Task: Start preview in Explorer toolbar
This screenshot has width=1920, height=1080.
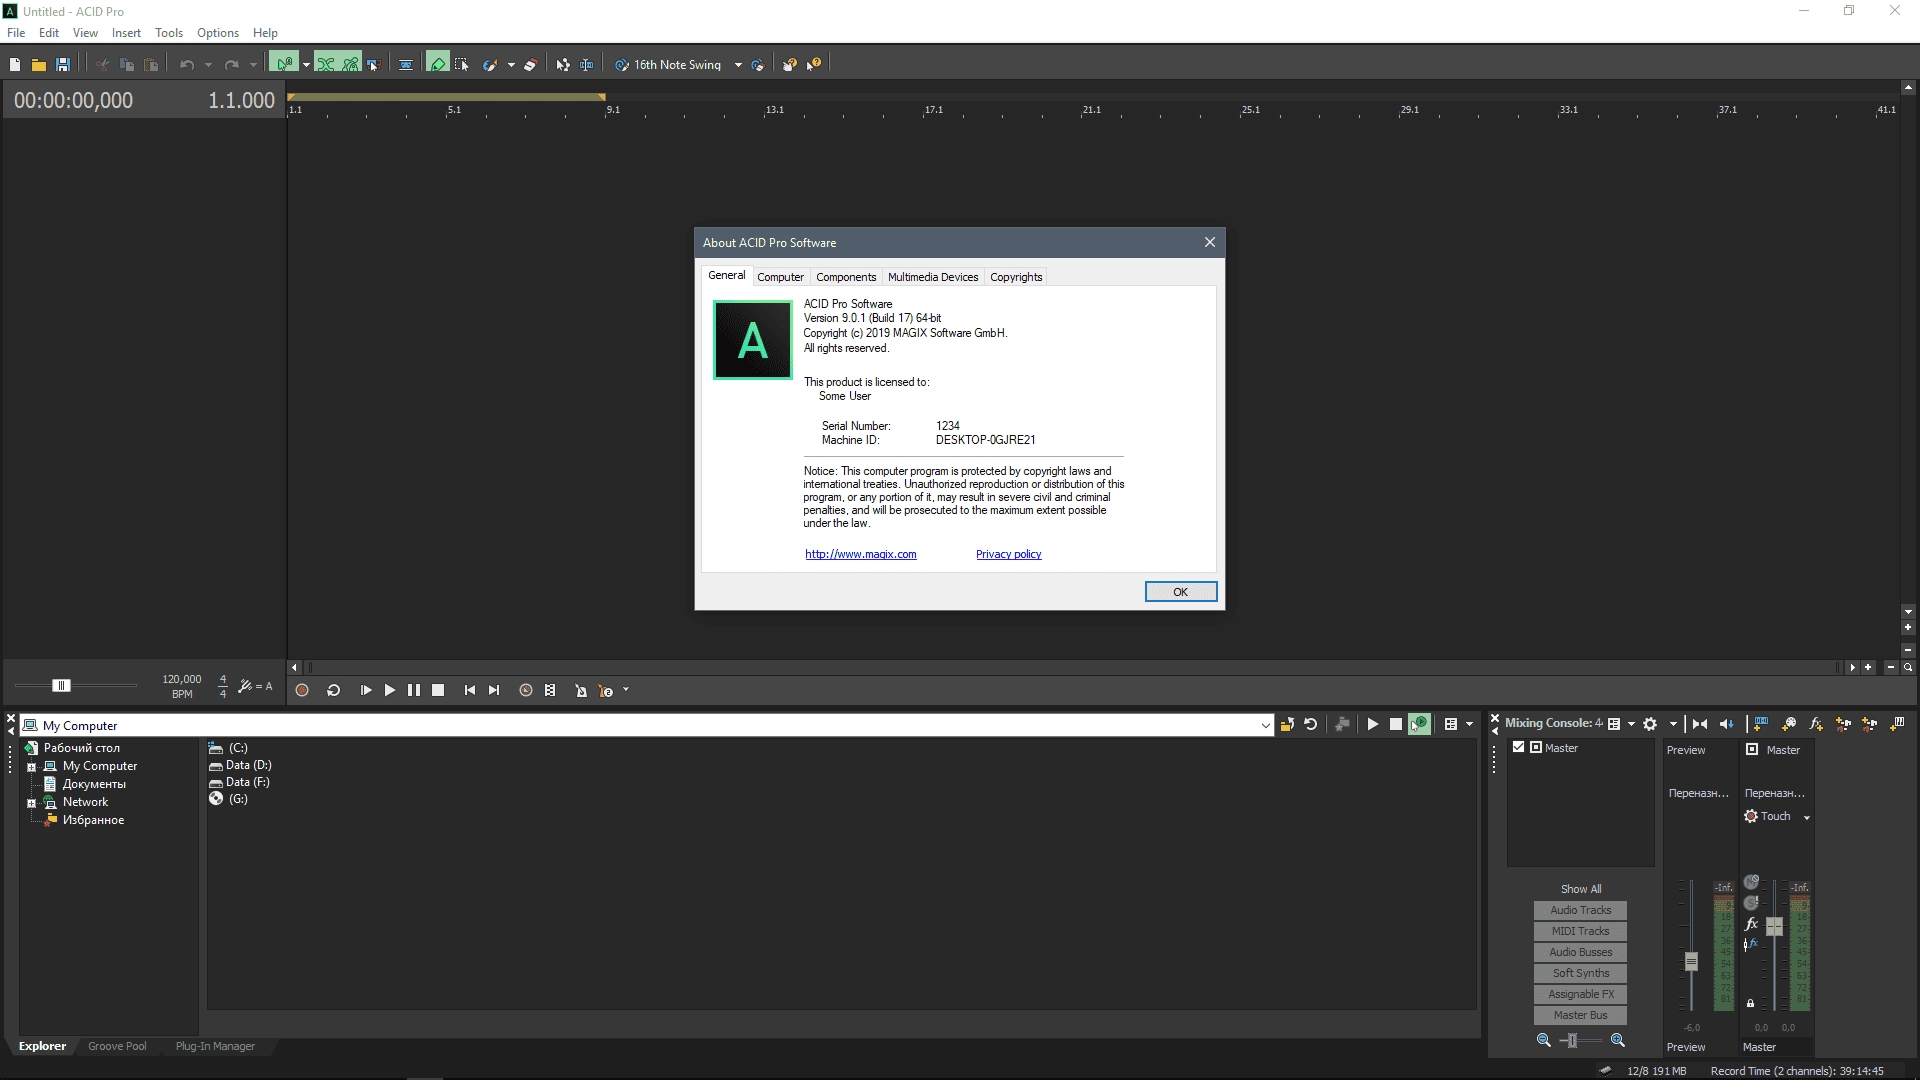Action: (1373, 725)
